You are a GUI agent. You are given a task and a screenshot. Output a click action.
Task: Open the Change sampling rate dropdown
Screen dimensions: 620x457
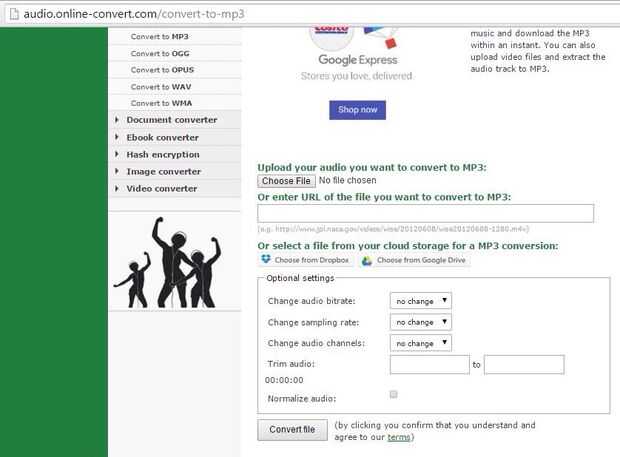(421, 322)
